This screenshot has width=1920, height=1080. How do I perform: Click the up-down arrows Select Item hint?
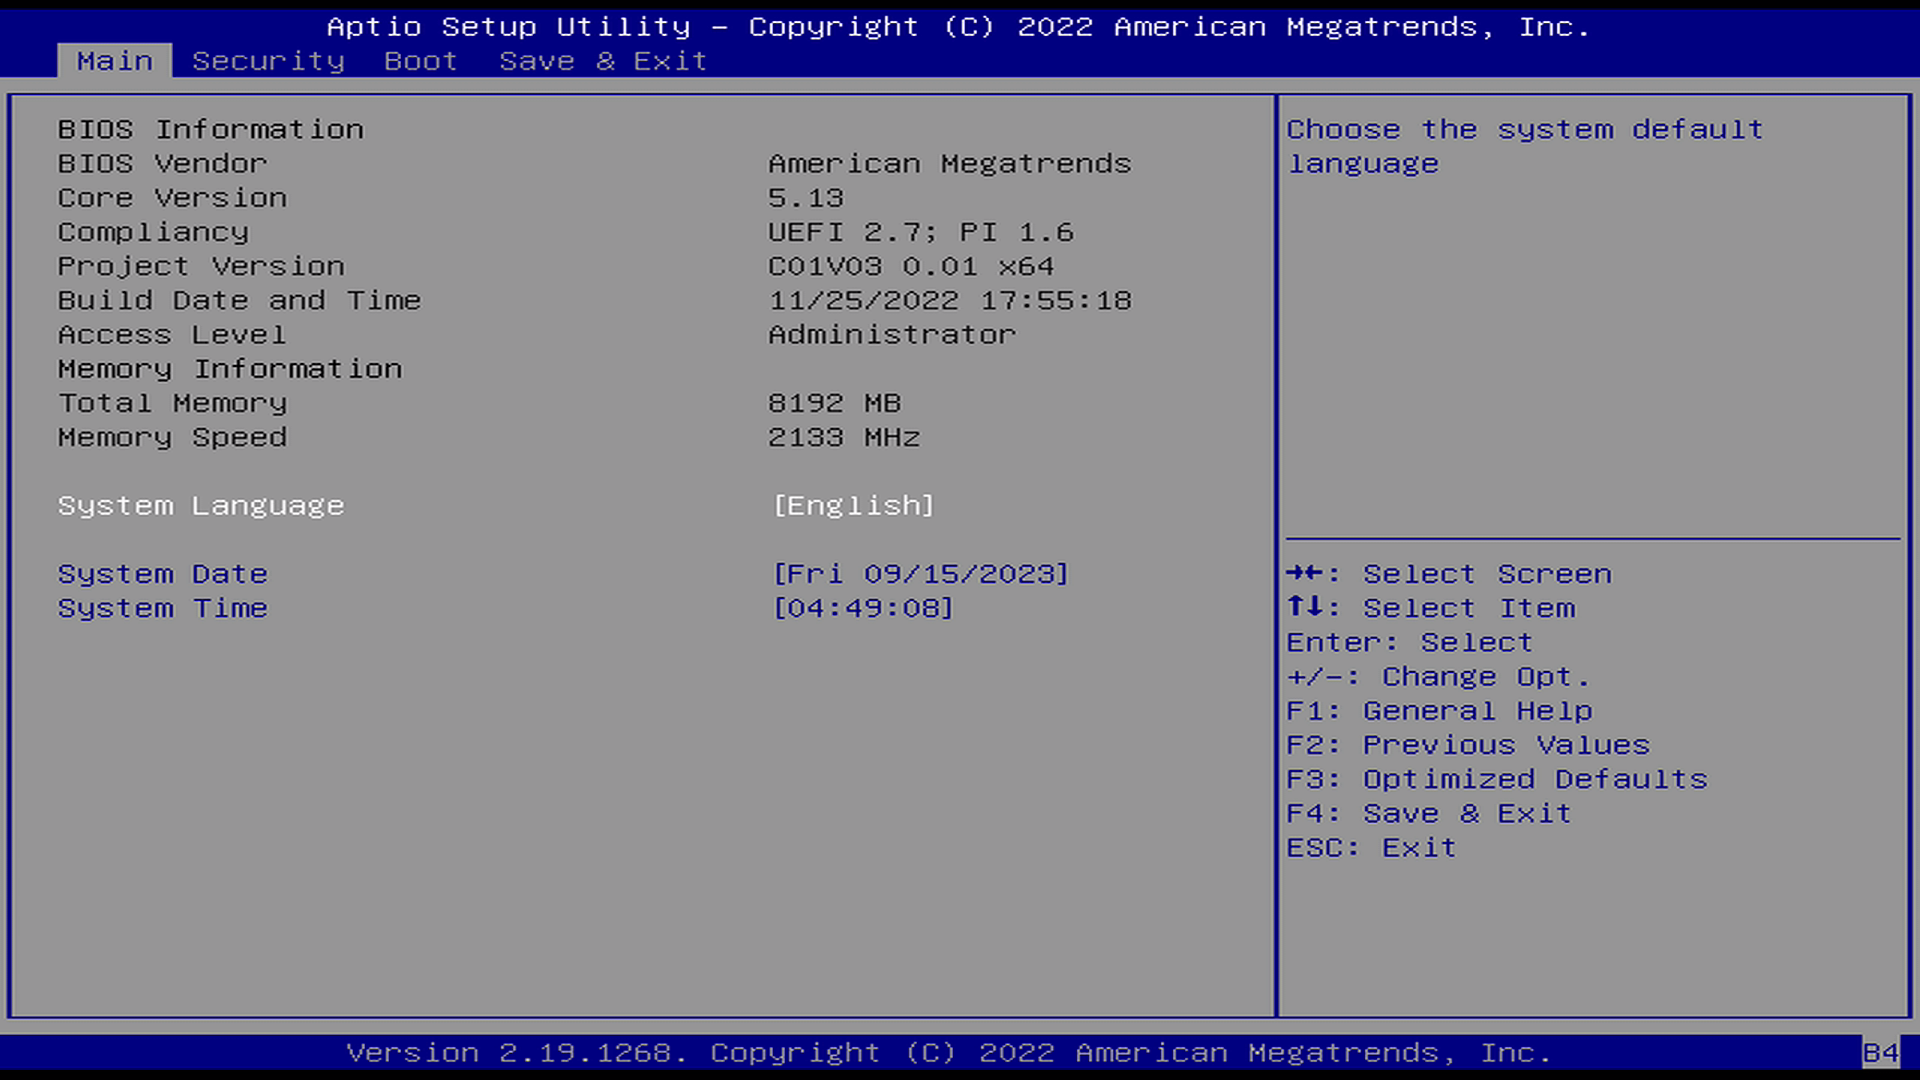1431,608
